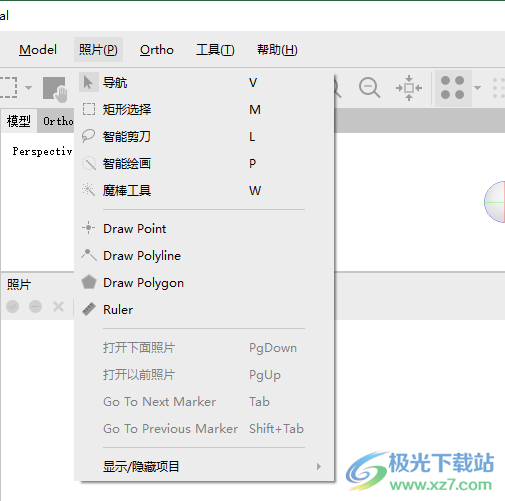Select 魔棒工具 magic wand
Screen dimensions: 505x501
(204, 190)
